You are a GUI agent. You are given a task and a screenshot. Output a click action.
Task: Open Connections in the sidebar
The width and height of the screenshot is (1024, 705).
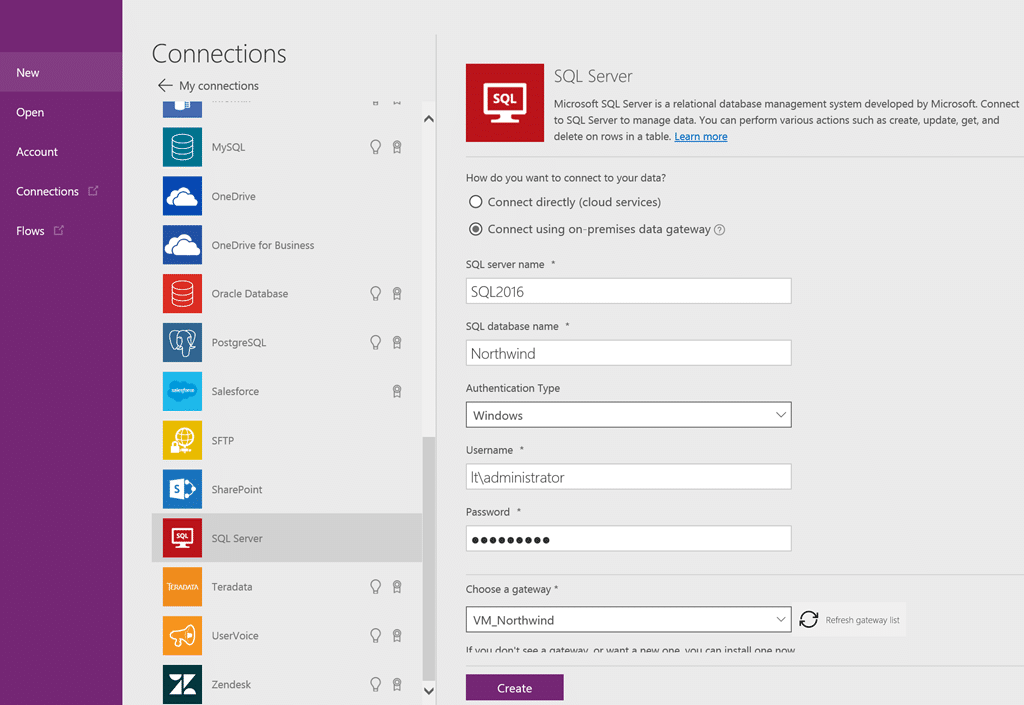click(47, 191)
